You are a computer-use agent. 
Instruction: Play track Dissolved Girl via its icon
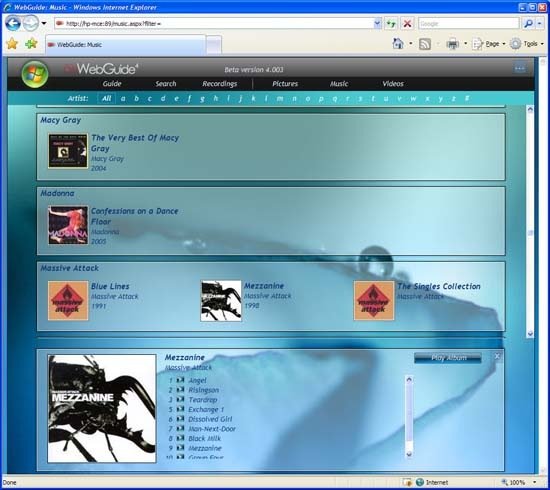point(180,419)
